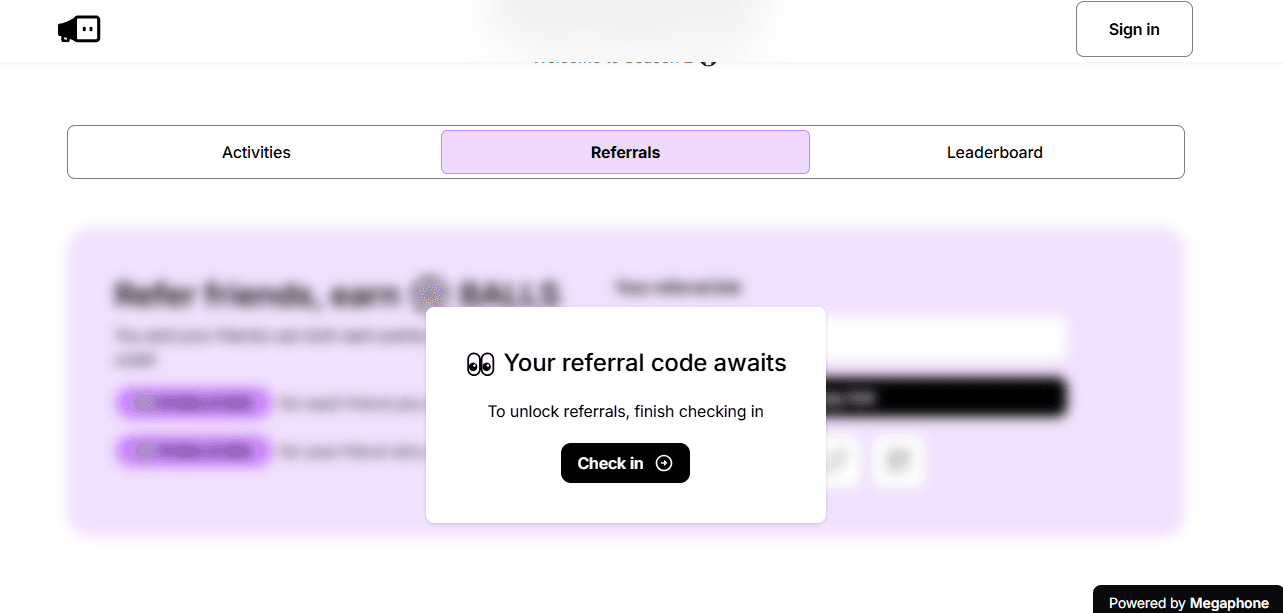This screenshot has width=1283, height=613.
Task: Click the "Your referral code awaits" heading
Action: point(645,363)
